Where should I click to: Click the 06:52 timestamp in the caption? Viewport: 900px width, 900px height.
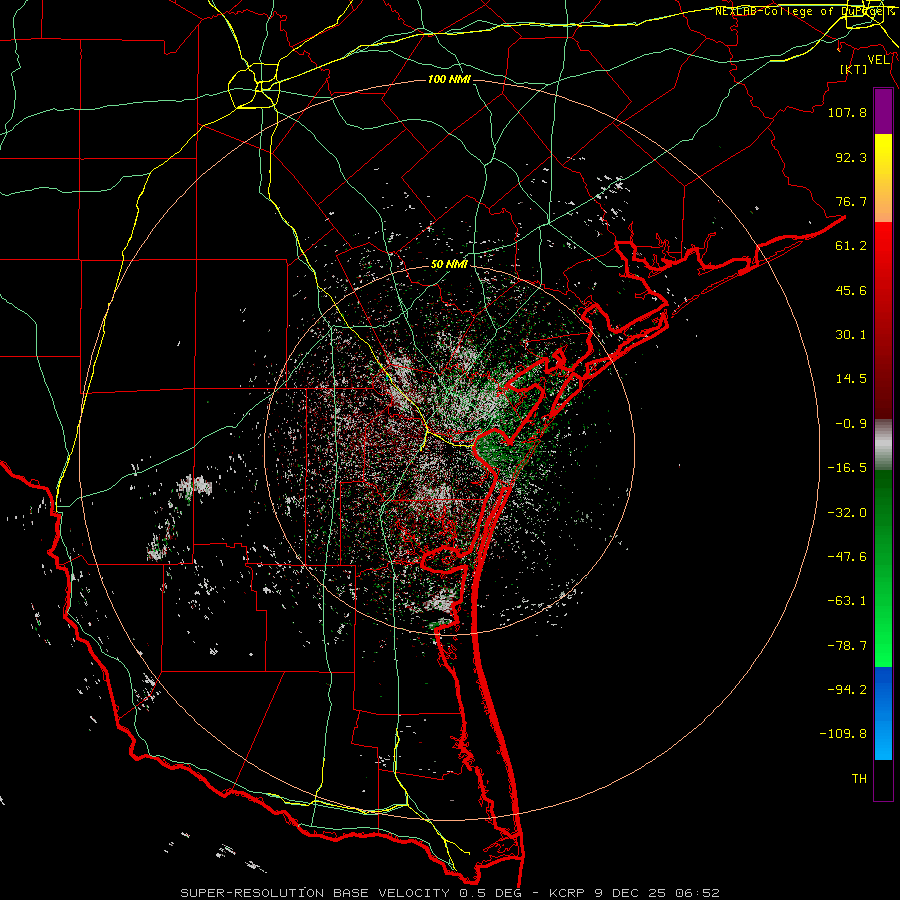click(x=698, y=893)
